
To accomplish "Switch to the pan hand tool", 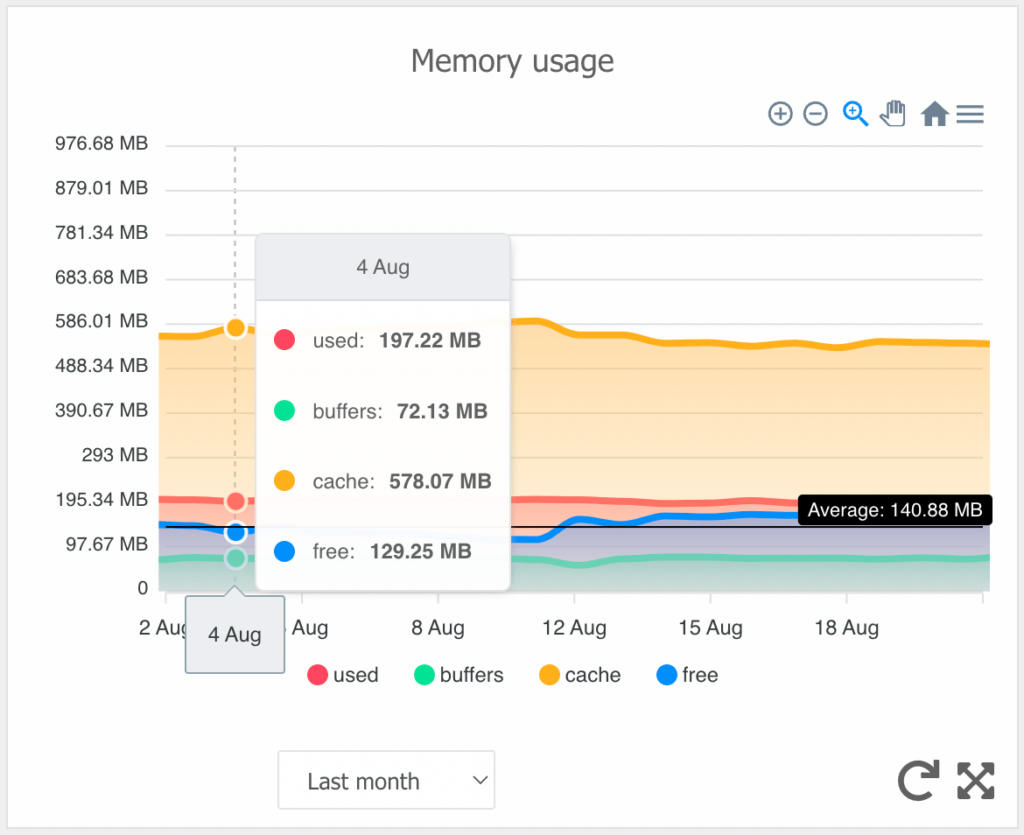I will tap(892, 113).
